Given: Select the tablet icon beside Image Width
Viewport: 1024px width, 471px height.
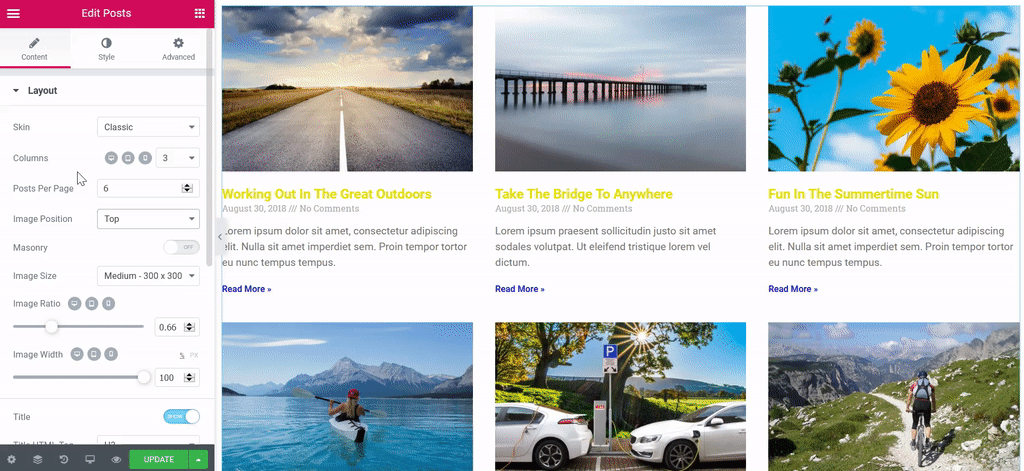Looking at the screenshot, I should [x=95, y=354].
